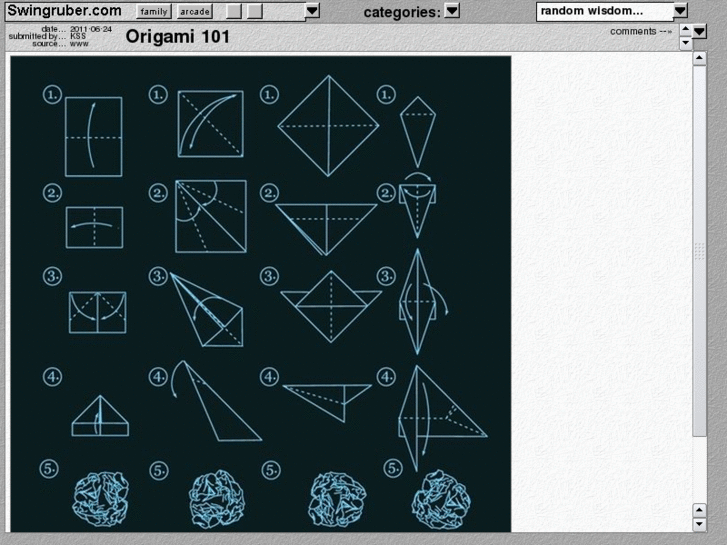Expand the categories dropdown arrow
This screenshot has height=545, width=727.
452,11
